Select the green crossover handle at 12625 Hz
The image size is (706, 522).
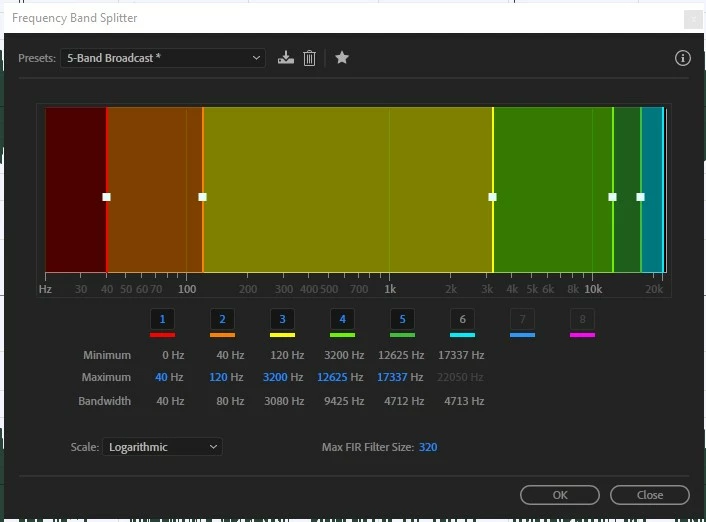click(x=612, y=197)
